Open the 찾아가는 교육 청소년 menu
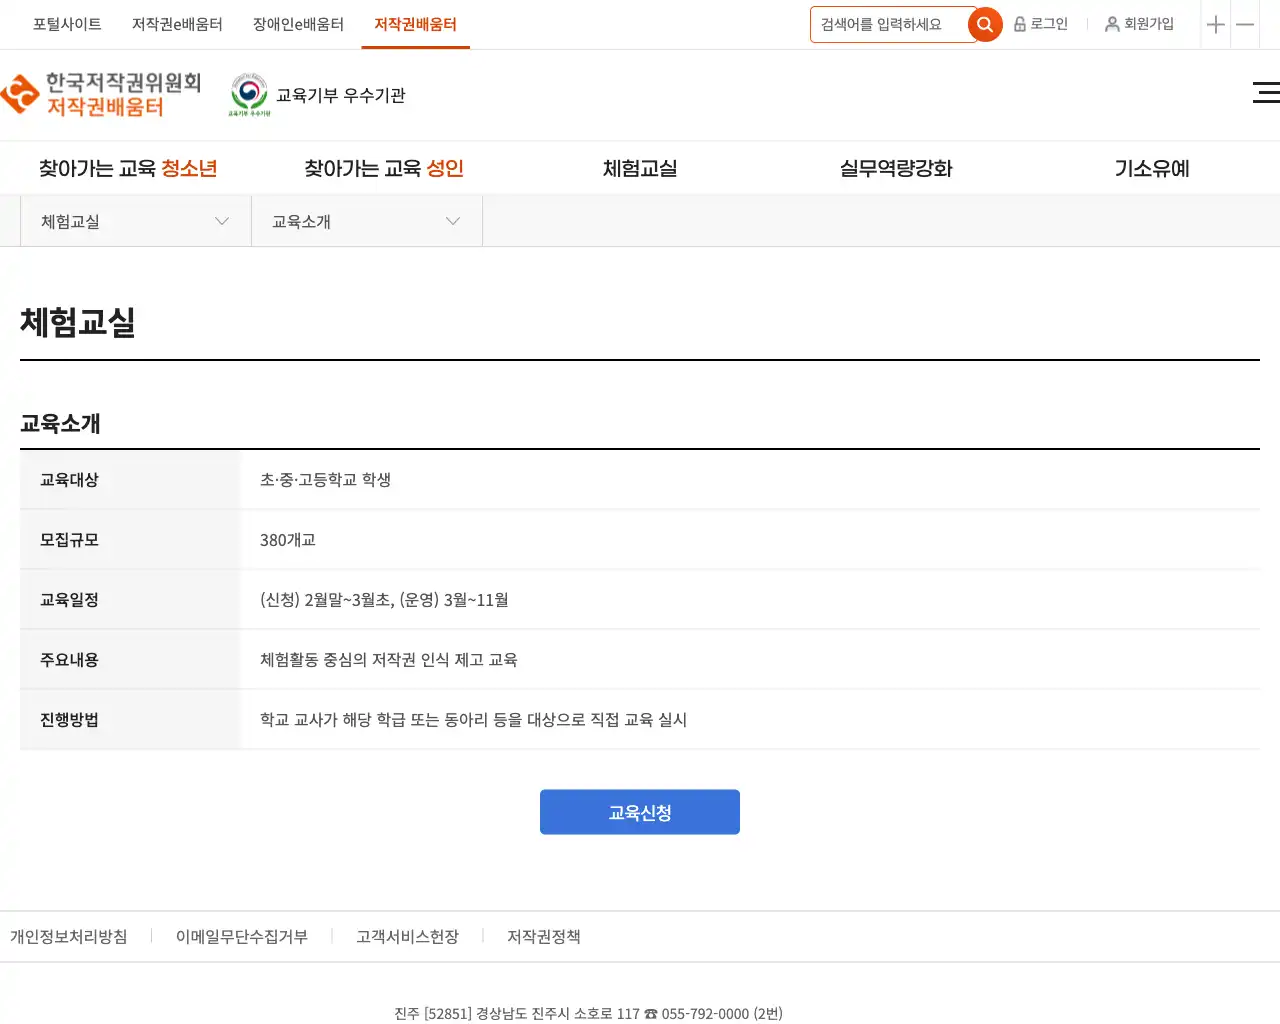The image size is (1280, 1024). [128, 169]
